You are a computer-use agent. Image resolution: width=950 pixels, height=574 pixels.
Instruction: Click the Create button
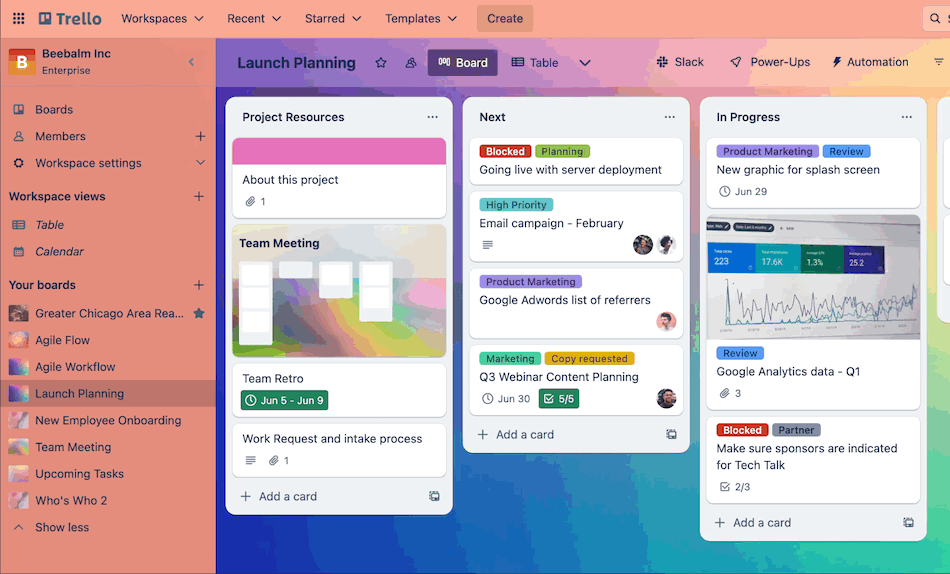(x=505, y=18)
